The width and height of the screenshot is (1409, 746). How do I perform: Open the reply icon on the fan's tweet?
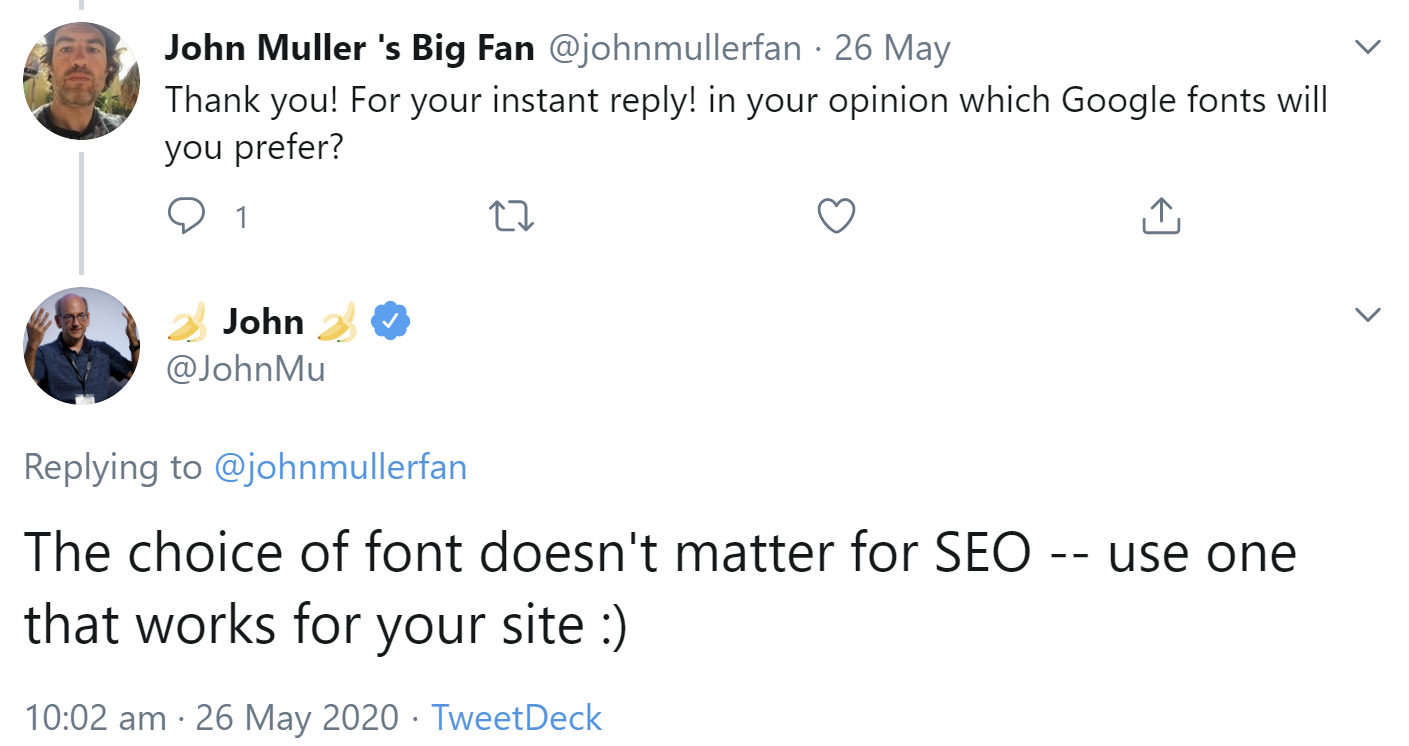[x=187, y=215]
